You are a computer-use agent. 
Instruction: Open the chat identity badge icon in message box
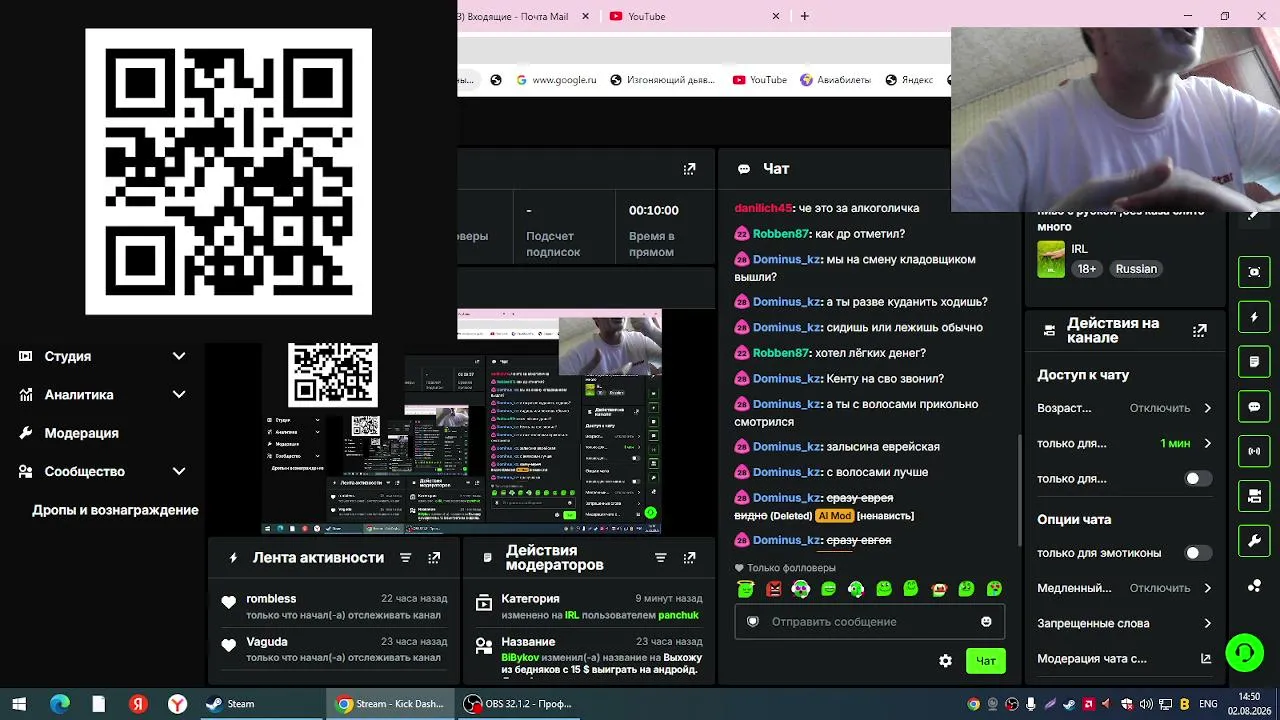(x=753, y=622)
